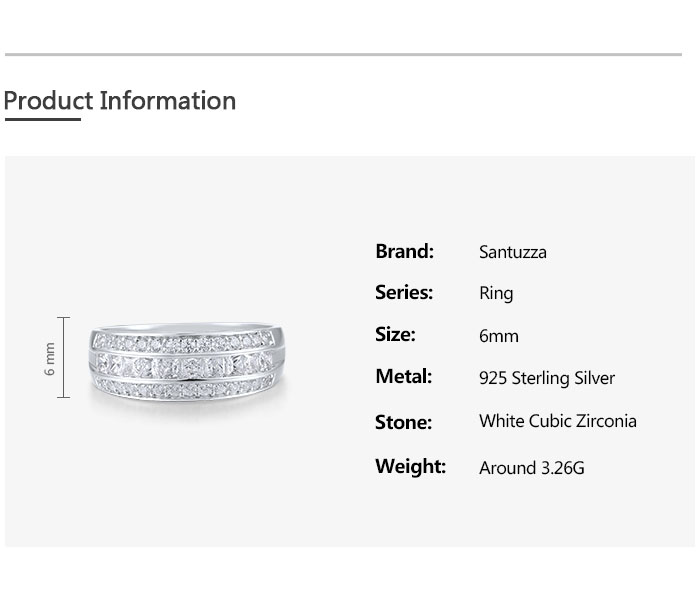Click the Metal: label
Viewport: 700px width, 607px height.
[x=403, y=377]
